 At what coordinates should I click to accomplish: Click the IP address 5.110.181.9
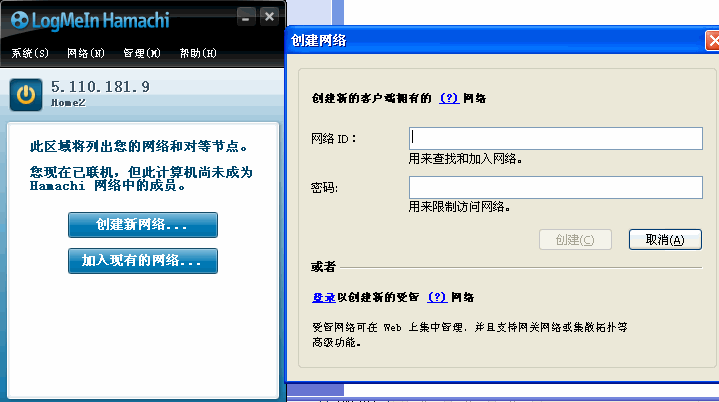click(x=100, y=87)
